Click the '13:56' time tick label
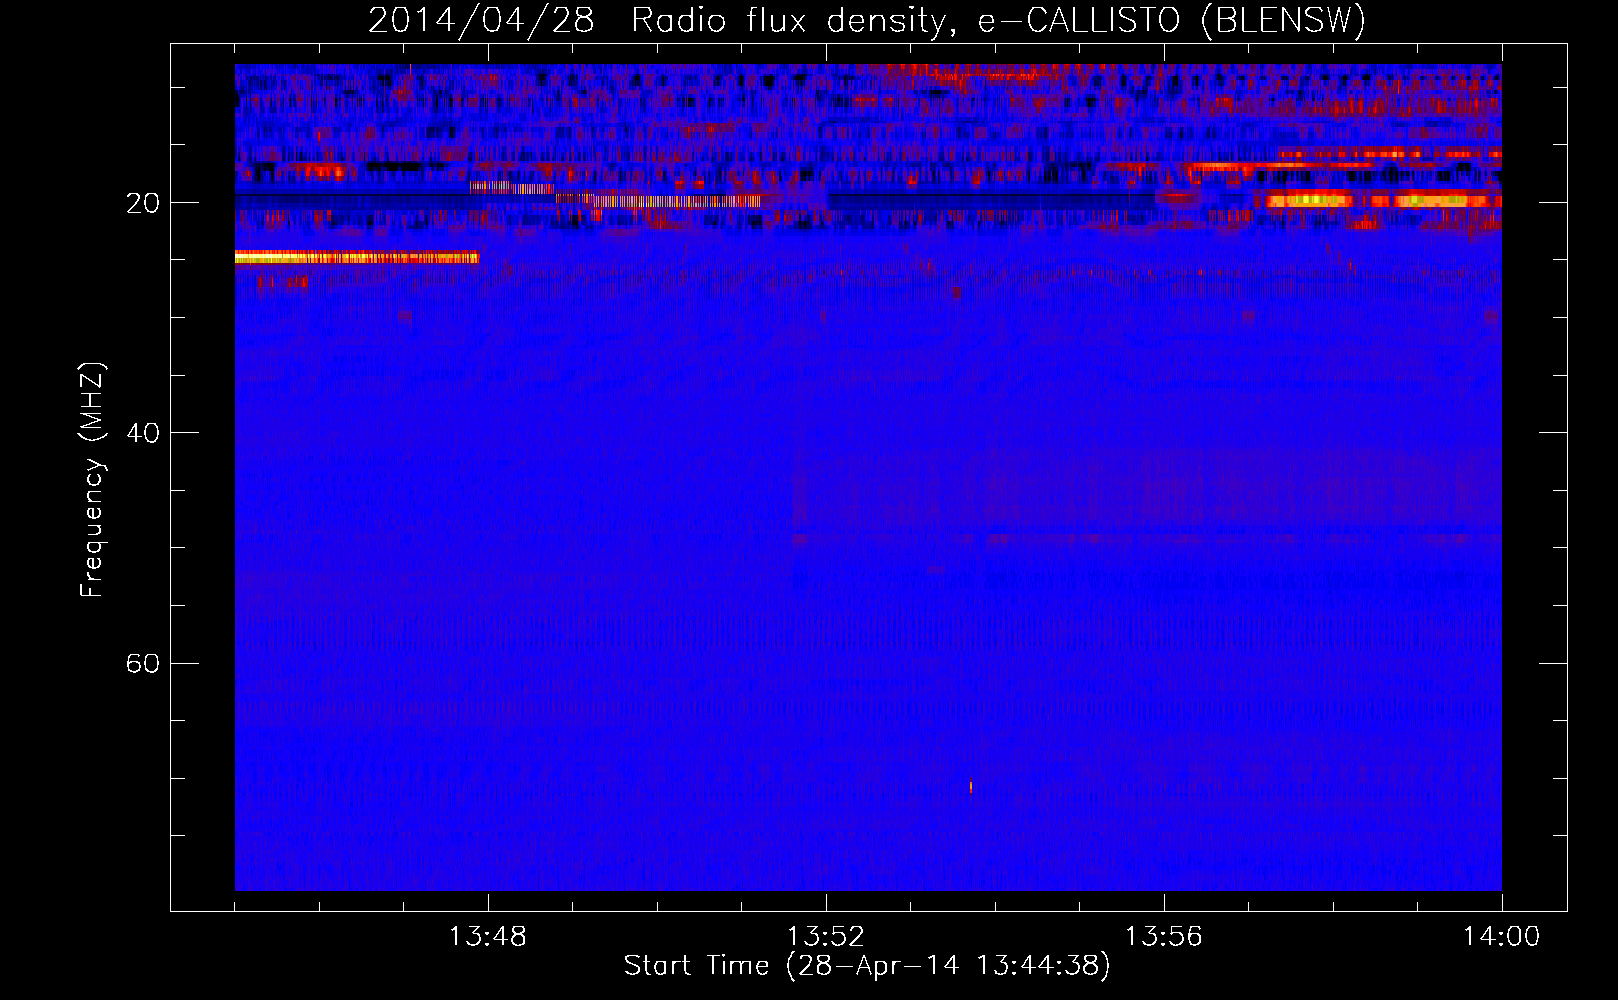 click(1164, 937)
